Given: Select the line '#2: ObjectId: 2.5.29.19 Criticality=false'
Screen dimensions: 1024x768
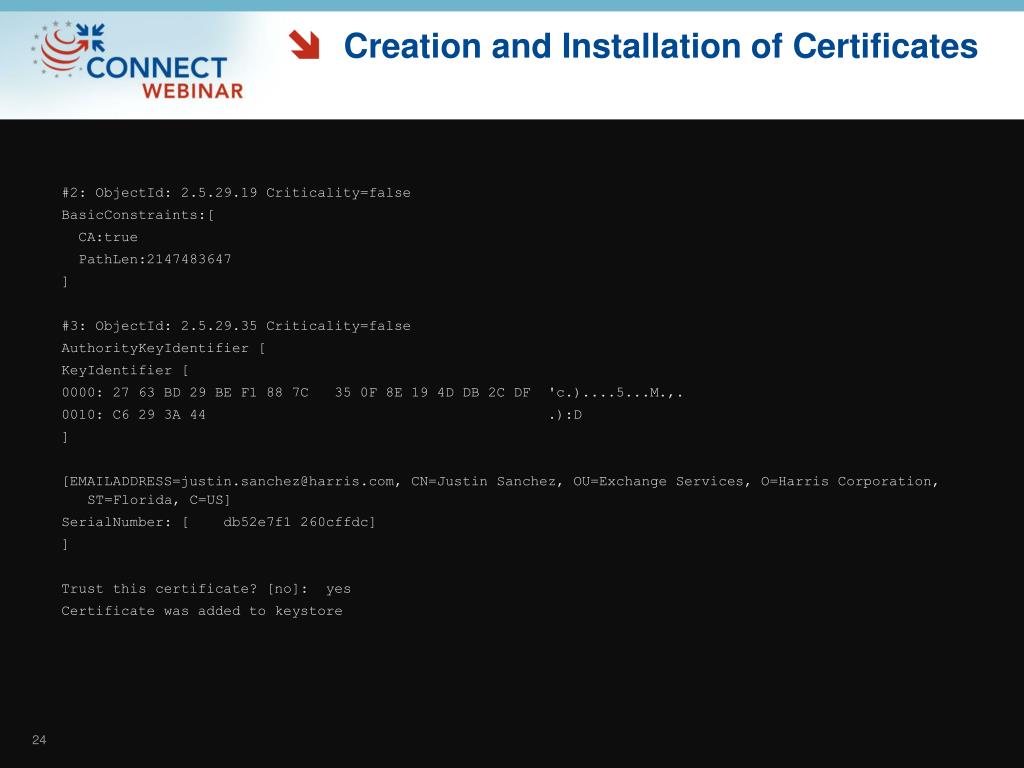Looking at the screenshot, I should [236, 193].
